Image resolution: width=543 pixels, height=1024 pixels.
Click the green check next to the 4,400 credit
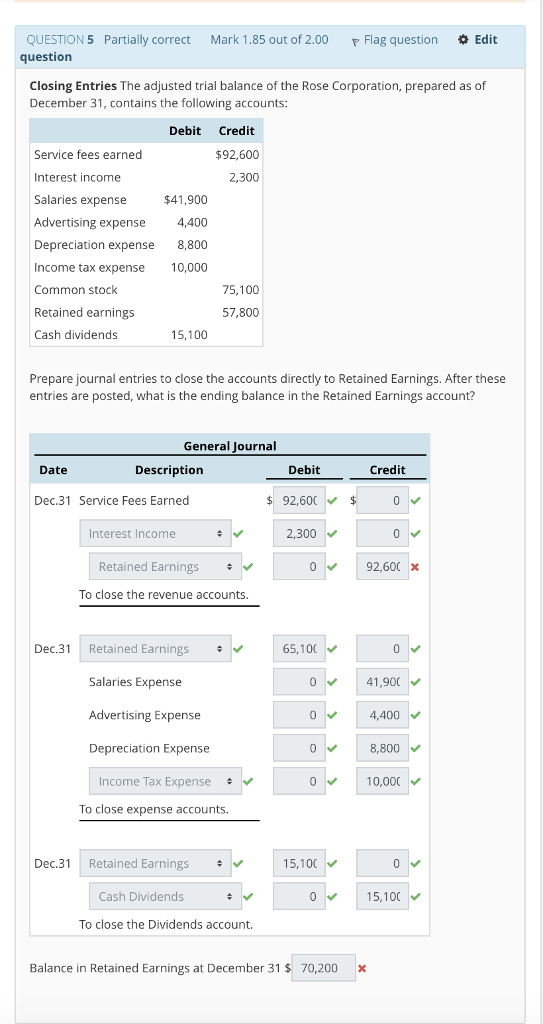pos(416,715)
